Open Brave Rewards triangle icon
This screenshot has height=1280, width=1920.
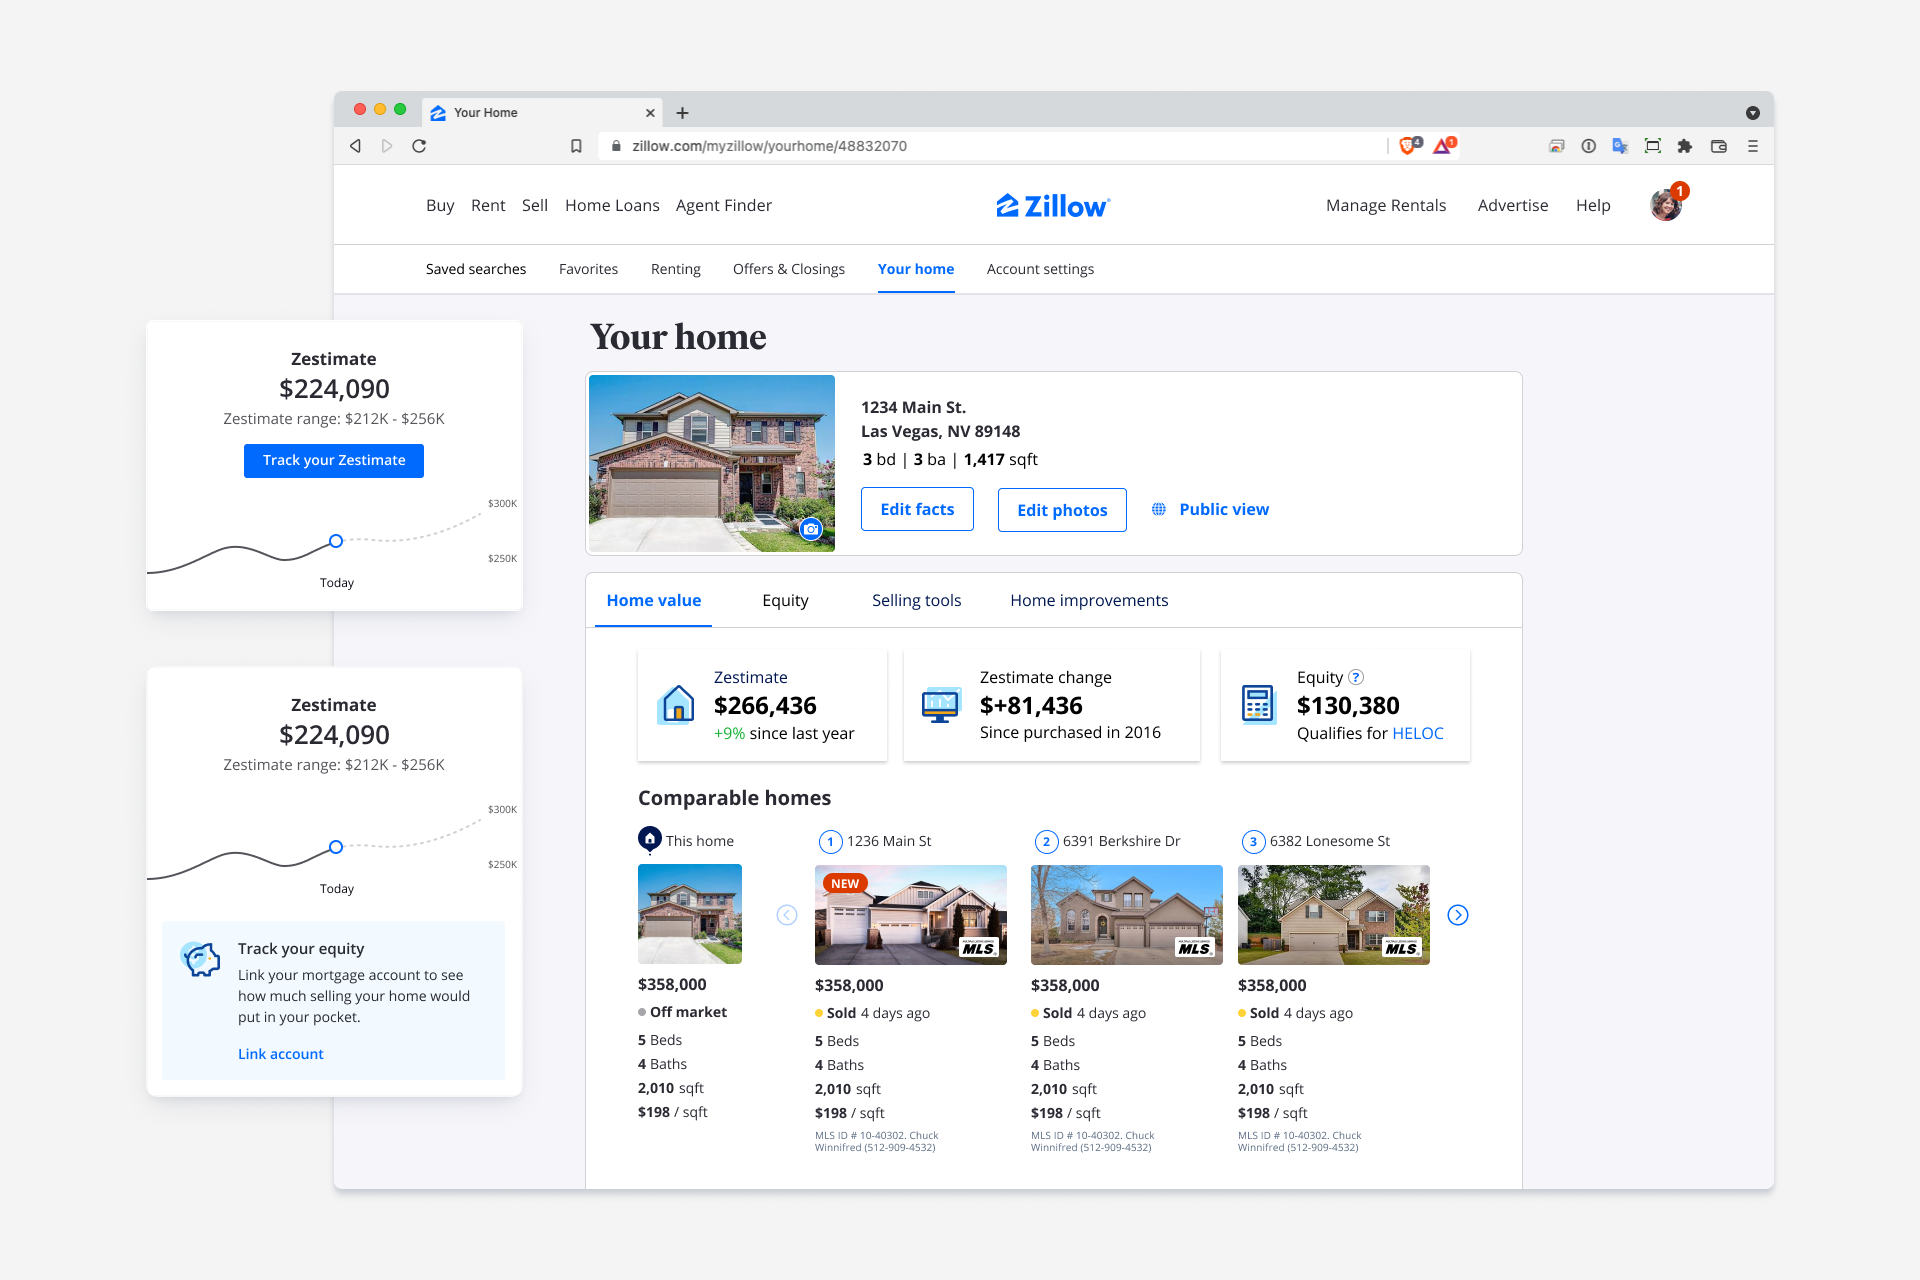click(1444, 145)
